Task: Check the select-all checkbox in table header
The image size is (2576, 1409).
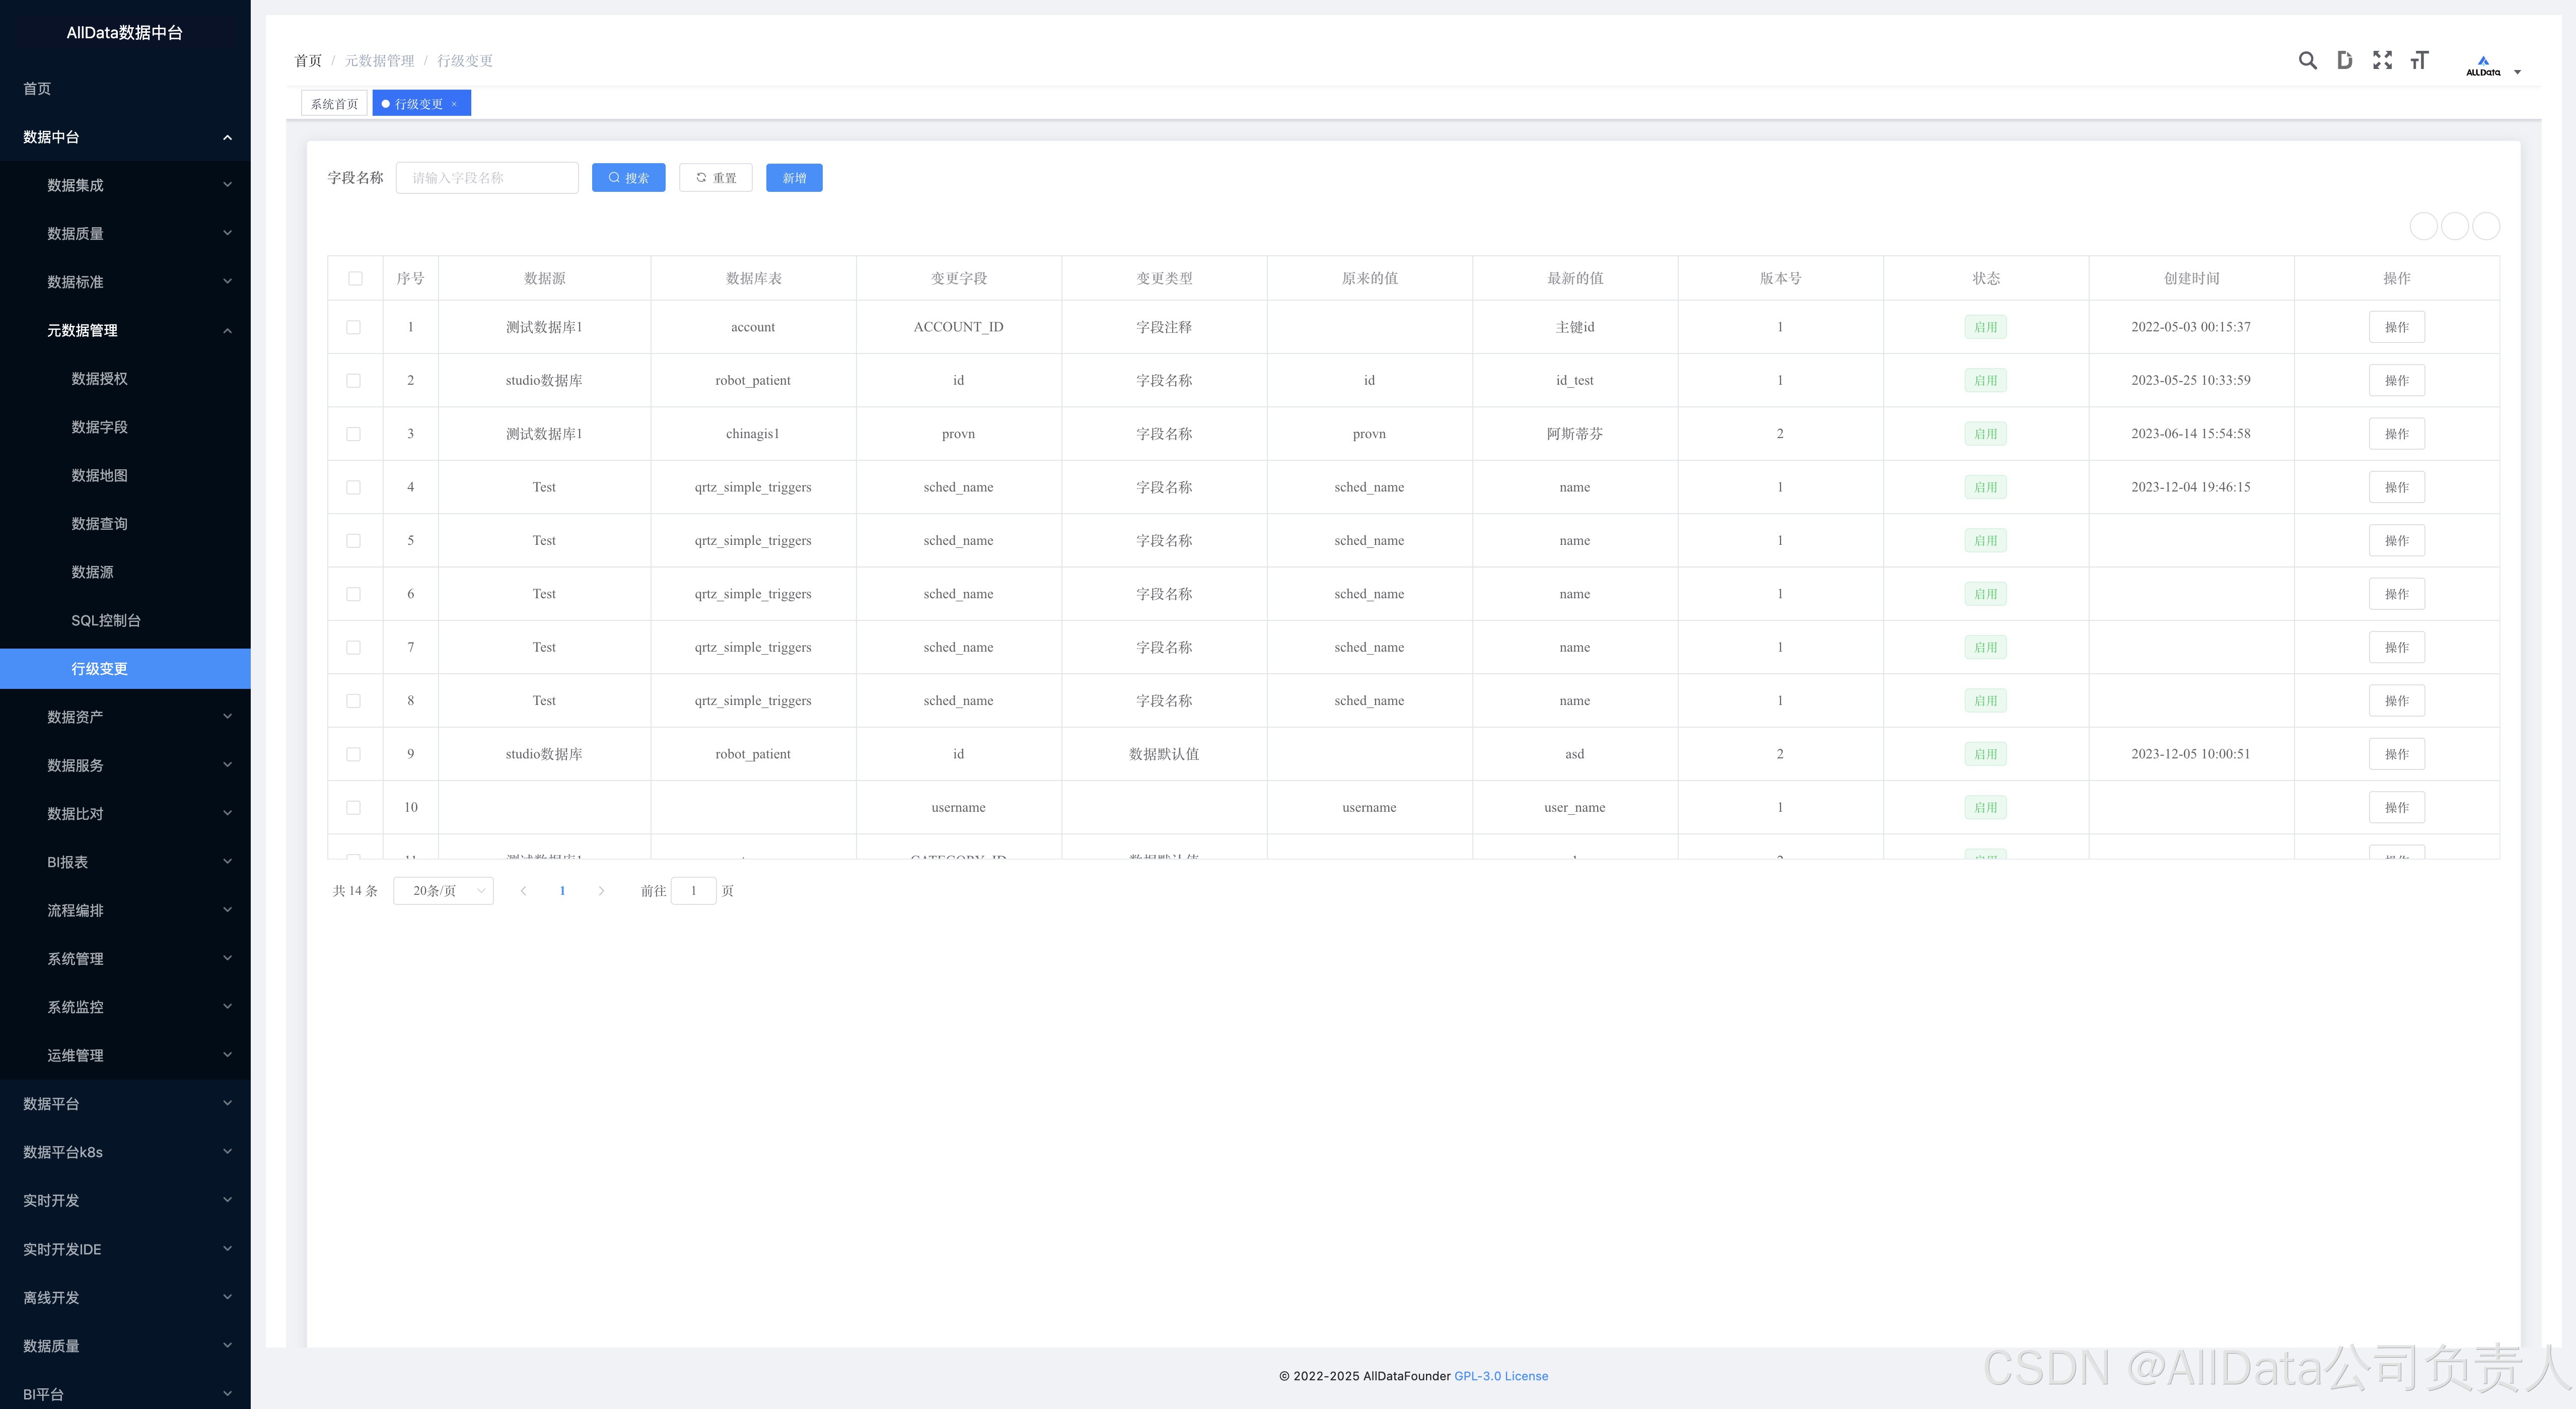Action: [x=355, y=279]
